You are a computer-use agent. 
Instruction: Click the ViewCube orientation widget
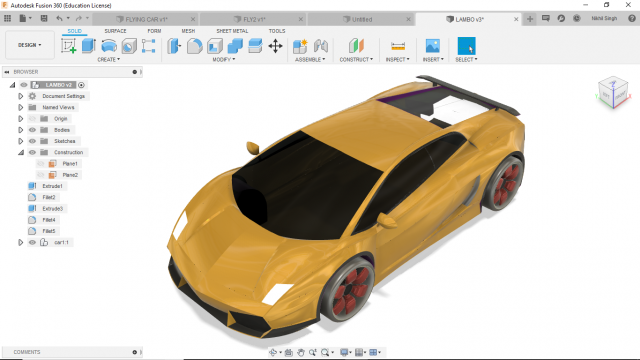613,92
